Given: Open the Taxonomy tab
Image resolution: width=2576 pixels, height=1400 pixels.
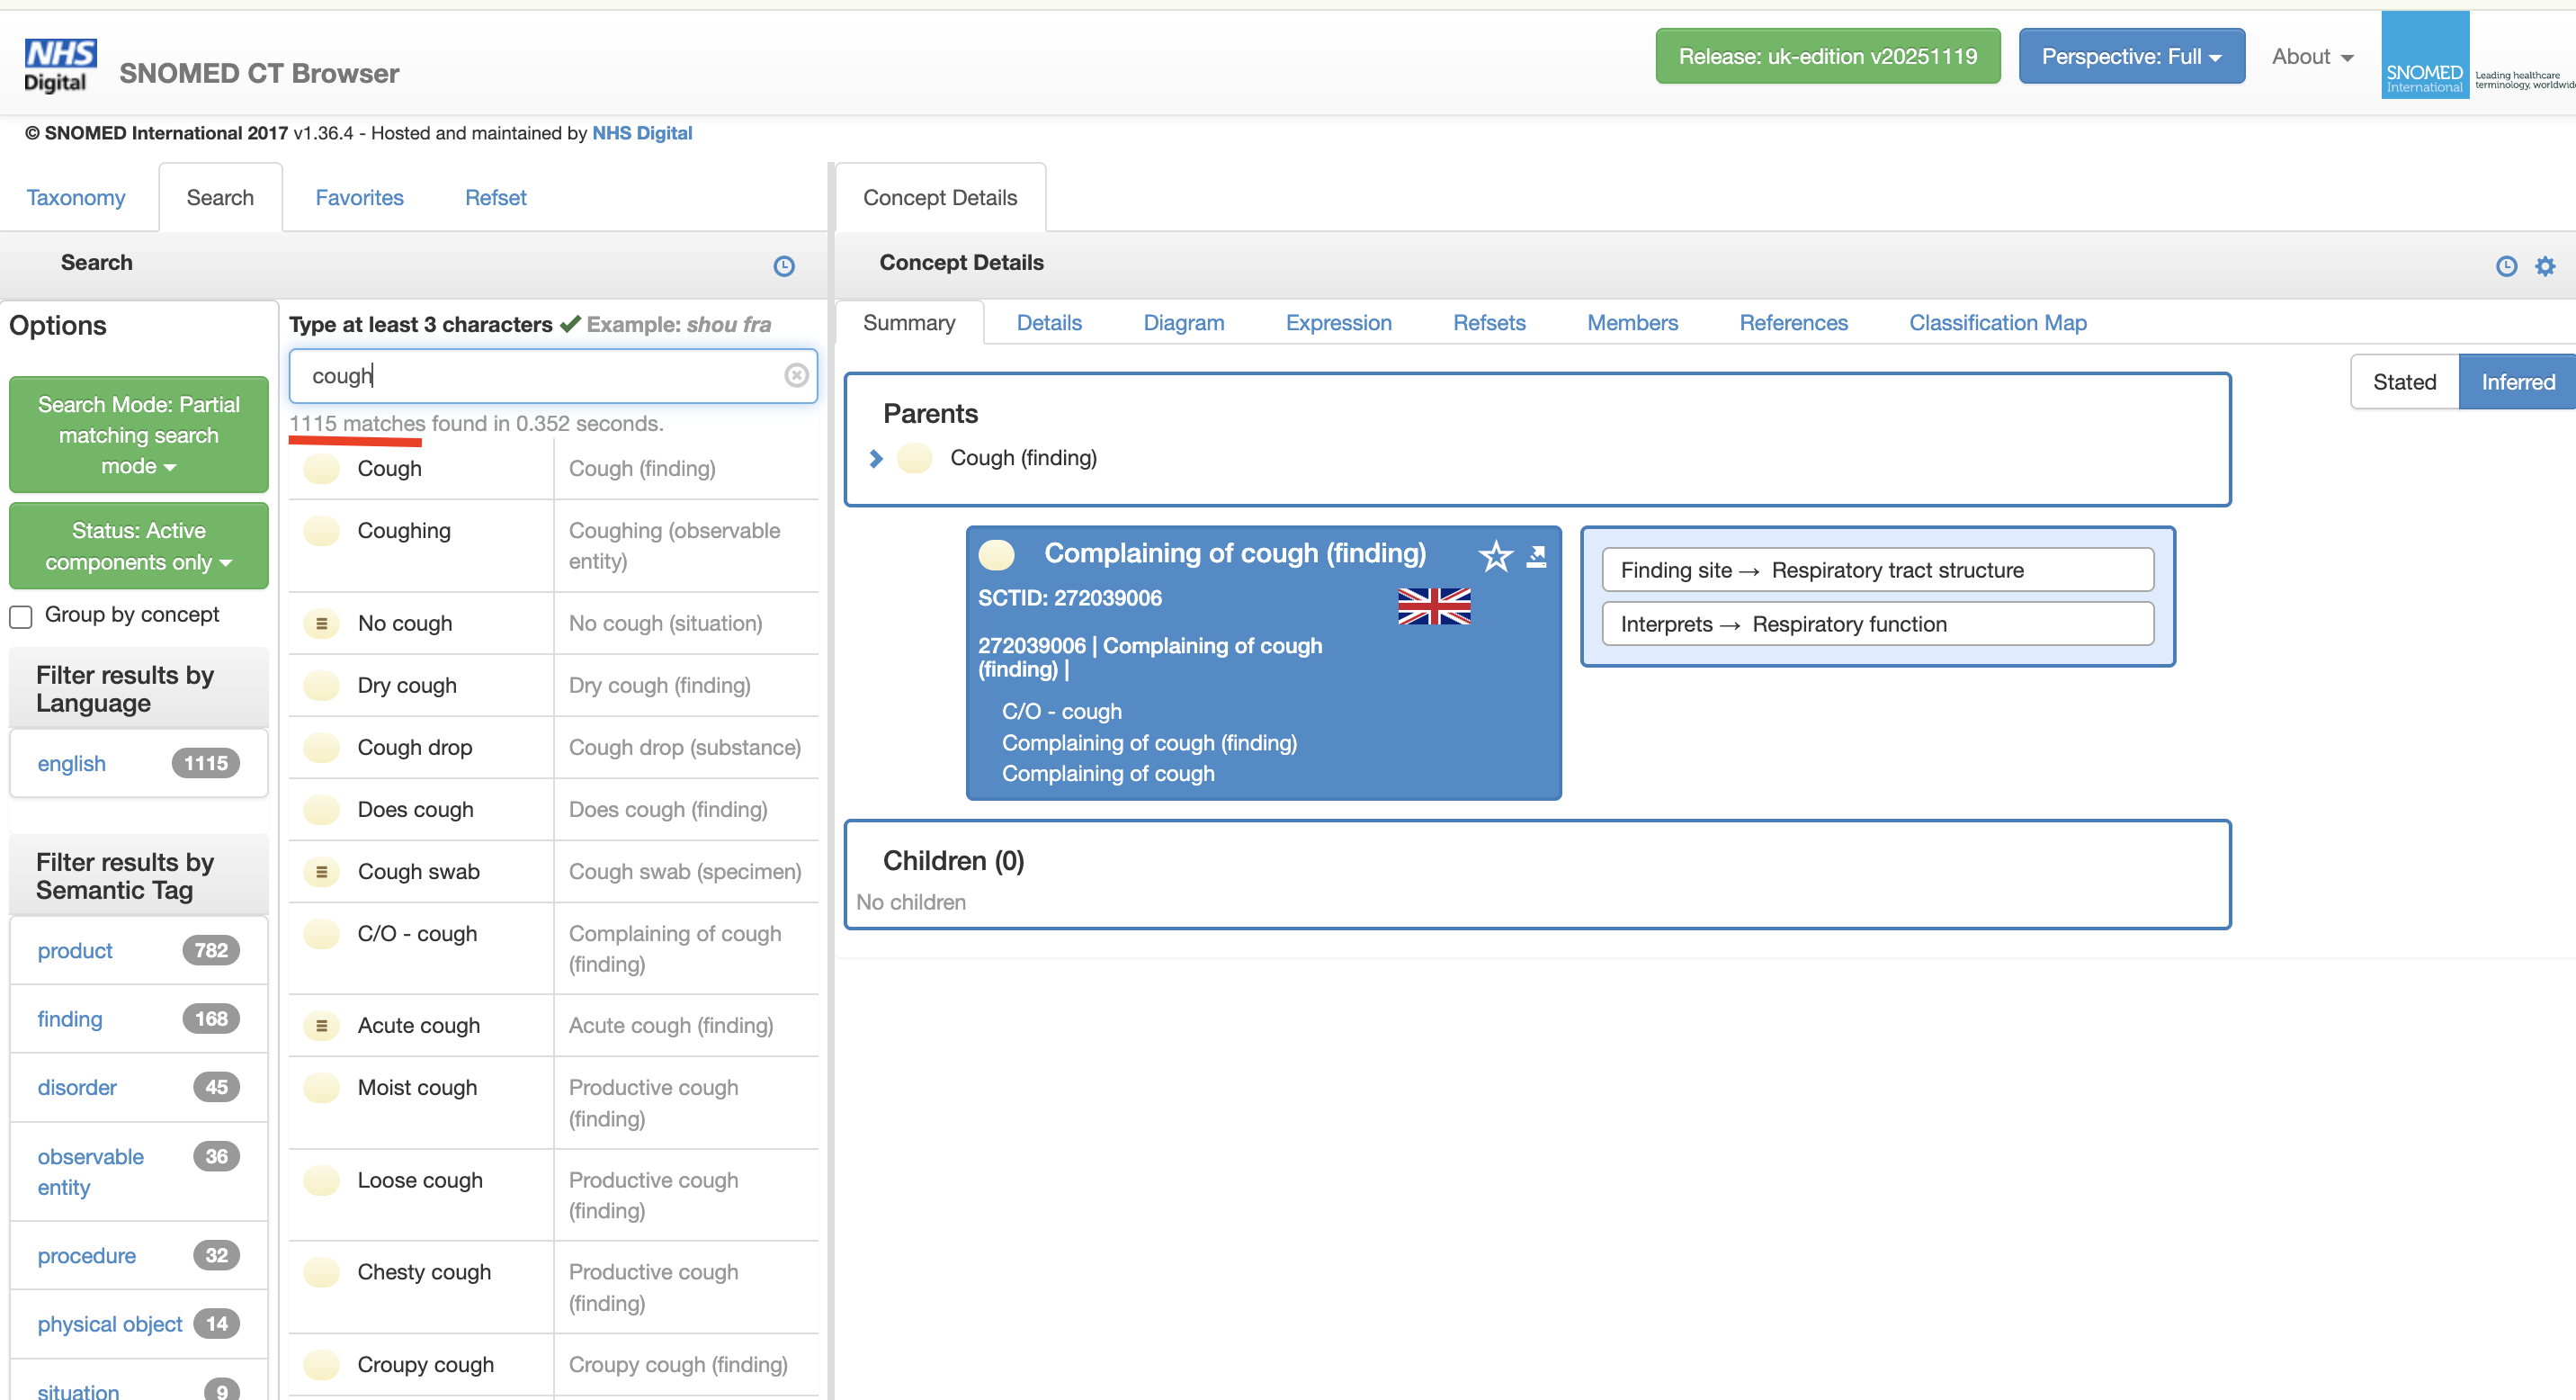Looking at the screenshot, I should (76, 197).
